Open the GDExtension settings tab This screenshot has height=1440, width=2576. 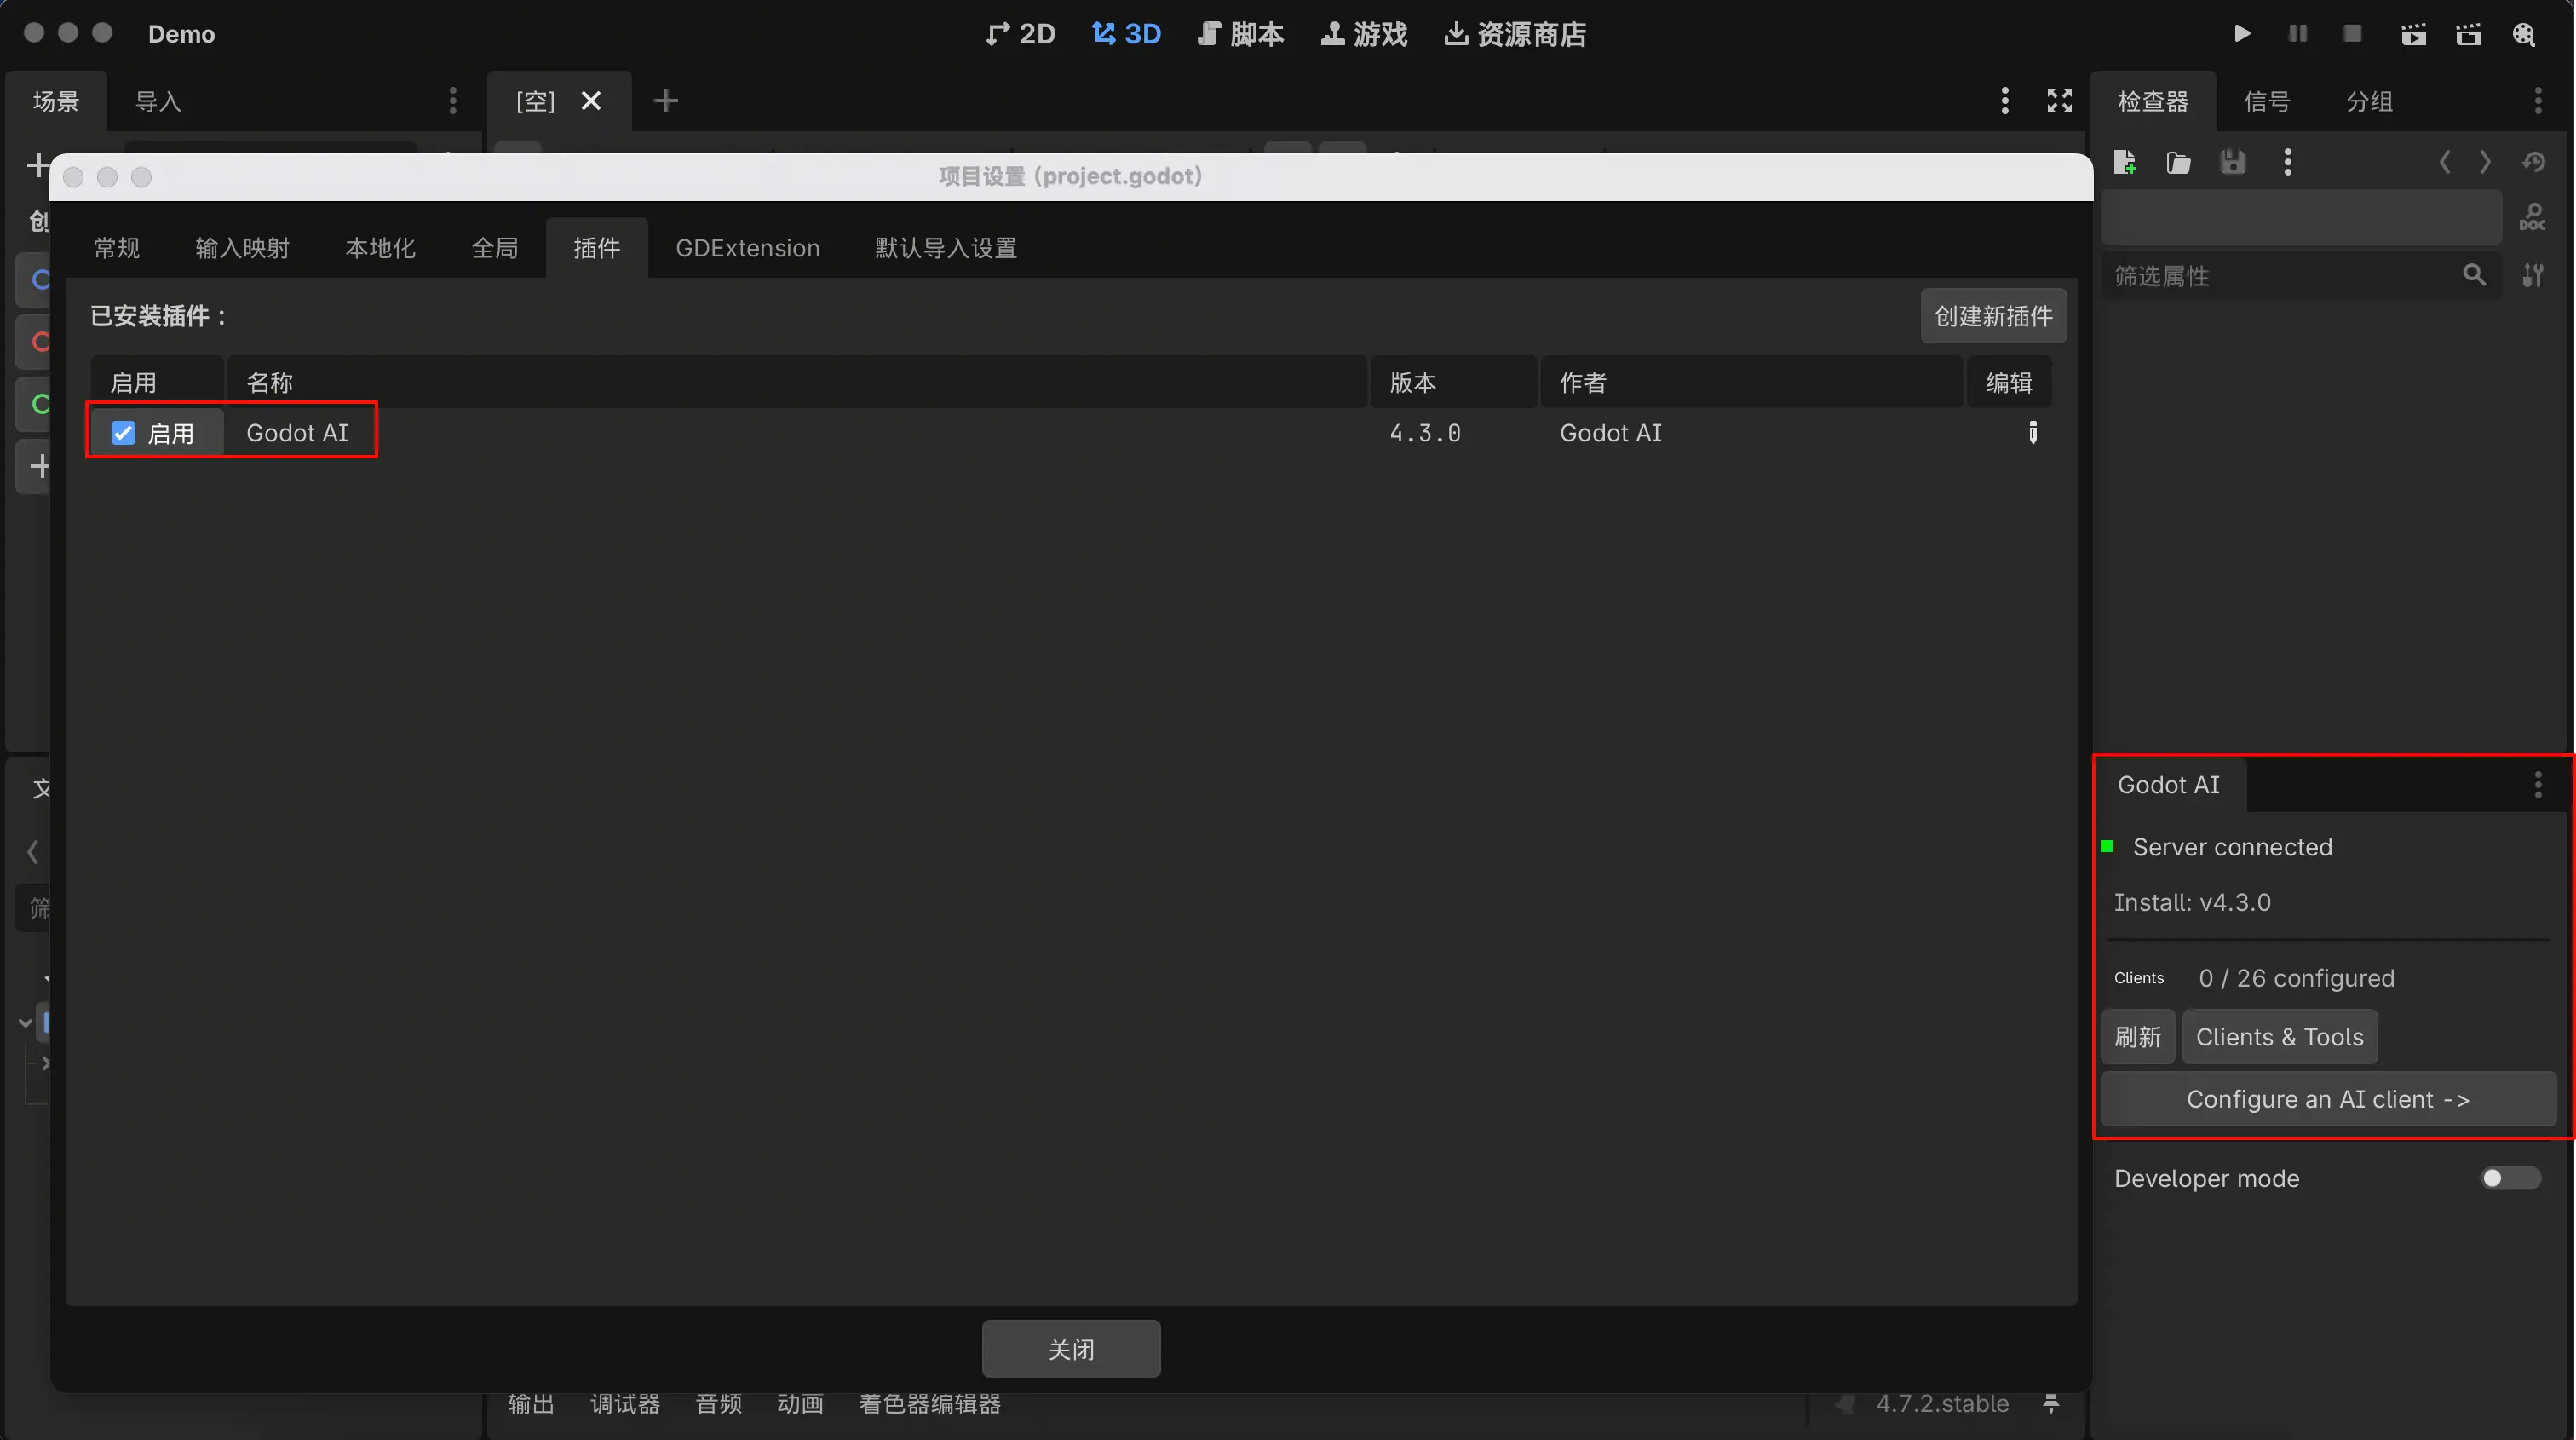(748, 248)
